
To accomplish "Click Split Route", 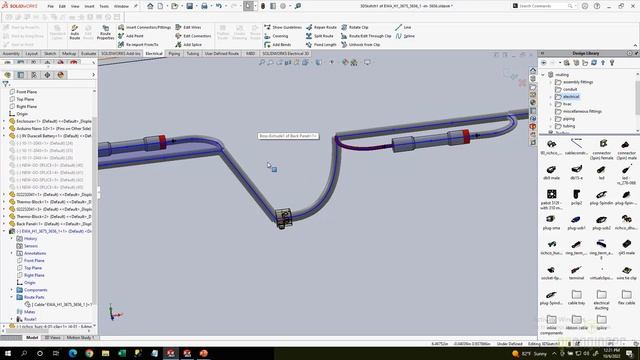I will click(x=320, y=36).
